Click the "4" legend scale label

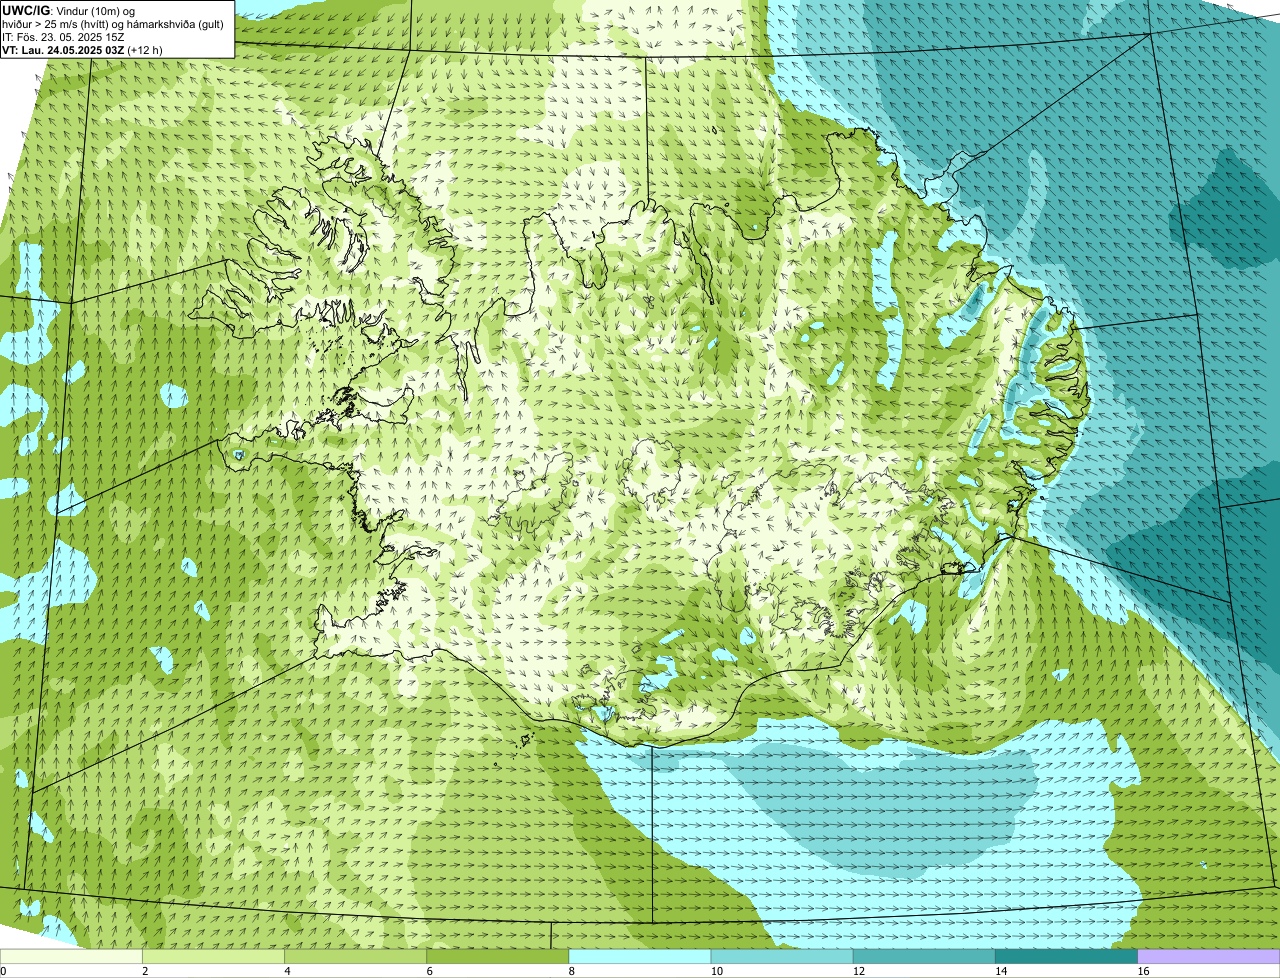coord(287,971)
